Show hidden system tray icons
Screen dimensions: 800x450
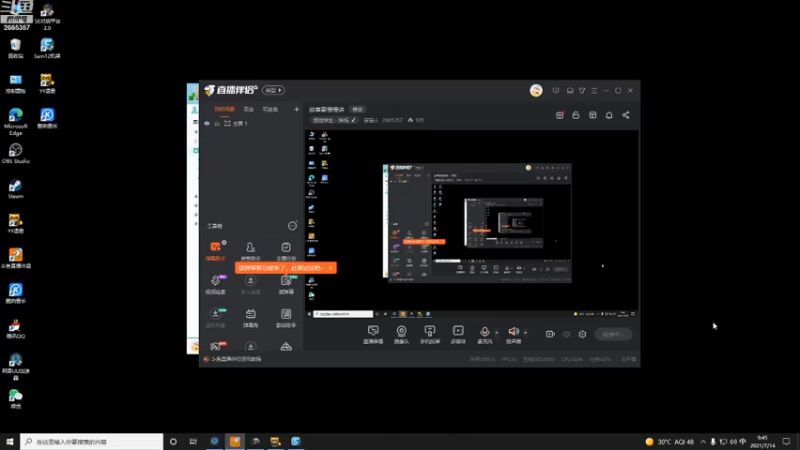point(703,442)
